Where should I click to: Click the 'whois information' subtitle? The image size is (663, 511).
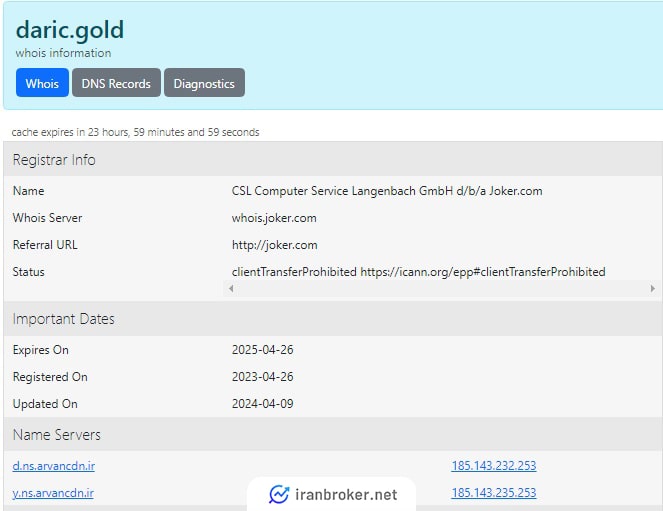coord(63,53)
